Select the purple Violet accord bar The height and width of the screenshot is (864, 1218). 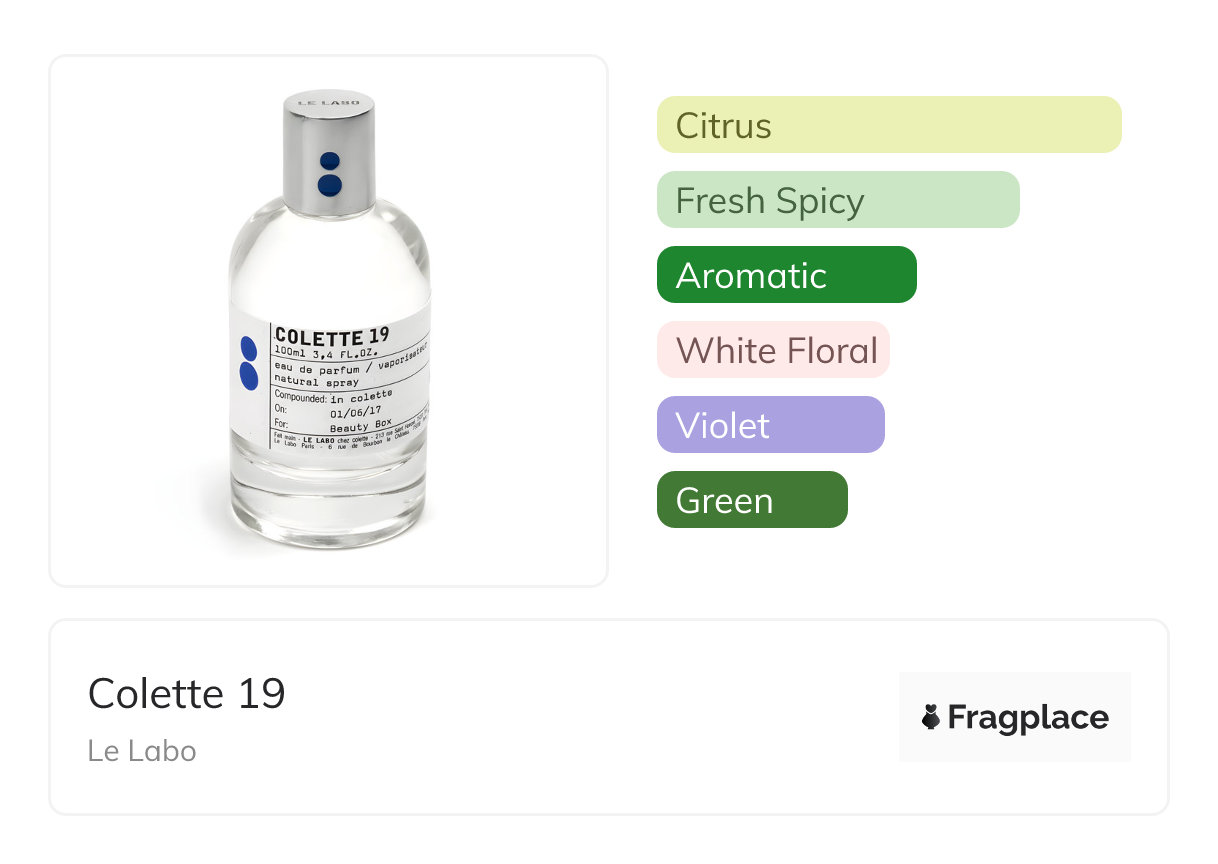770,425
